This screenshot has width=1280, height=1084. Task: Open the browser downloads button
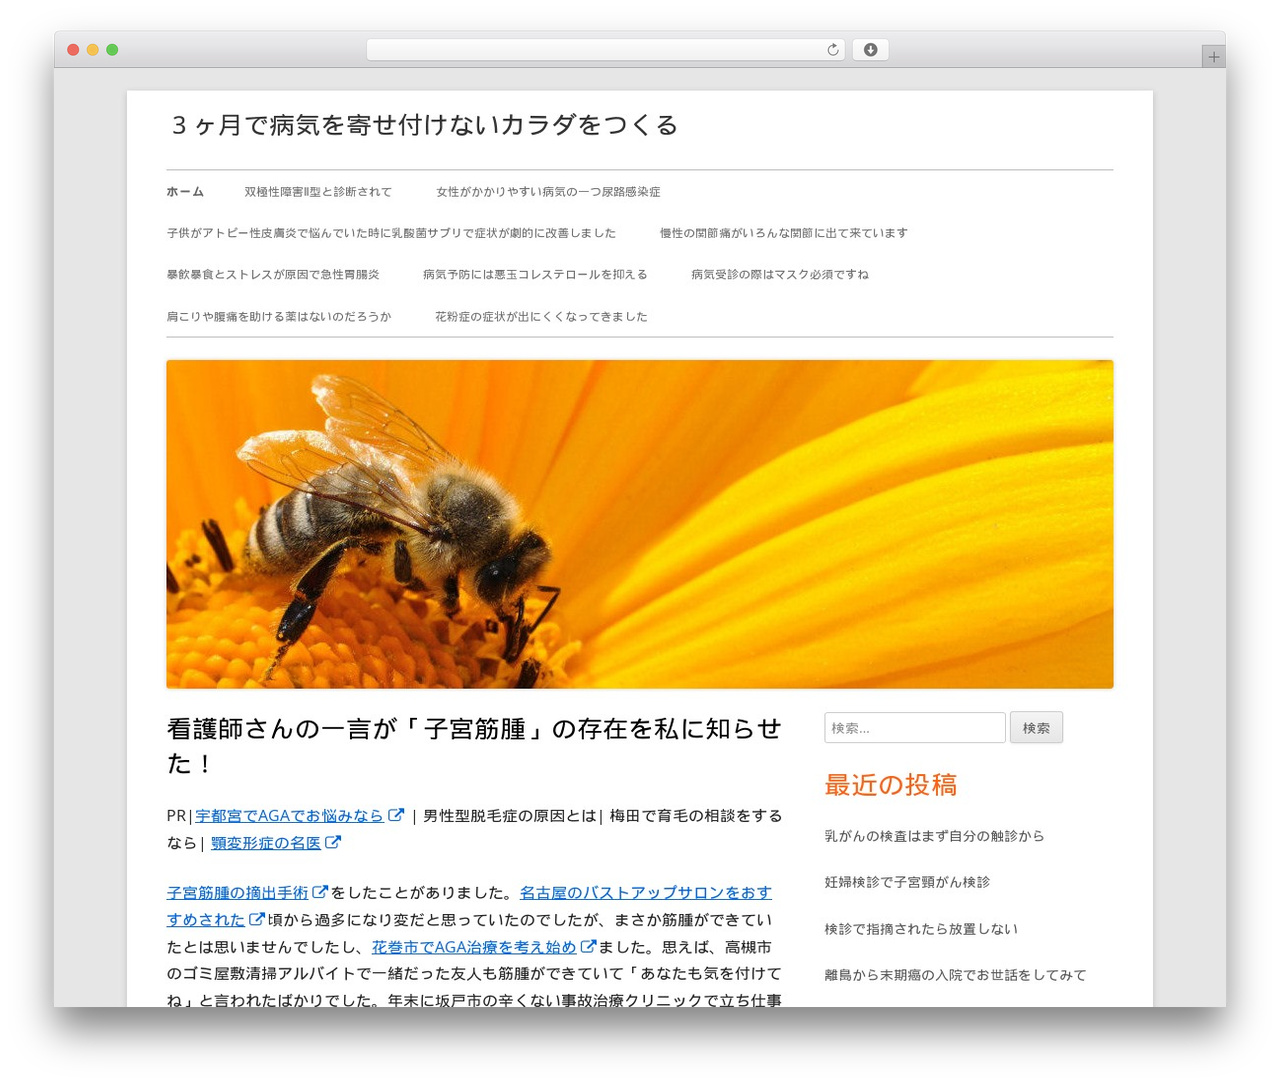click(870, 50)
